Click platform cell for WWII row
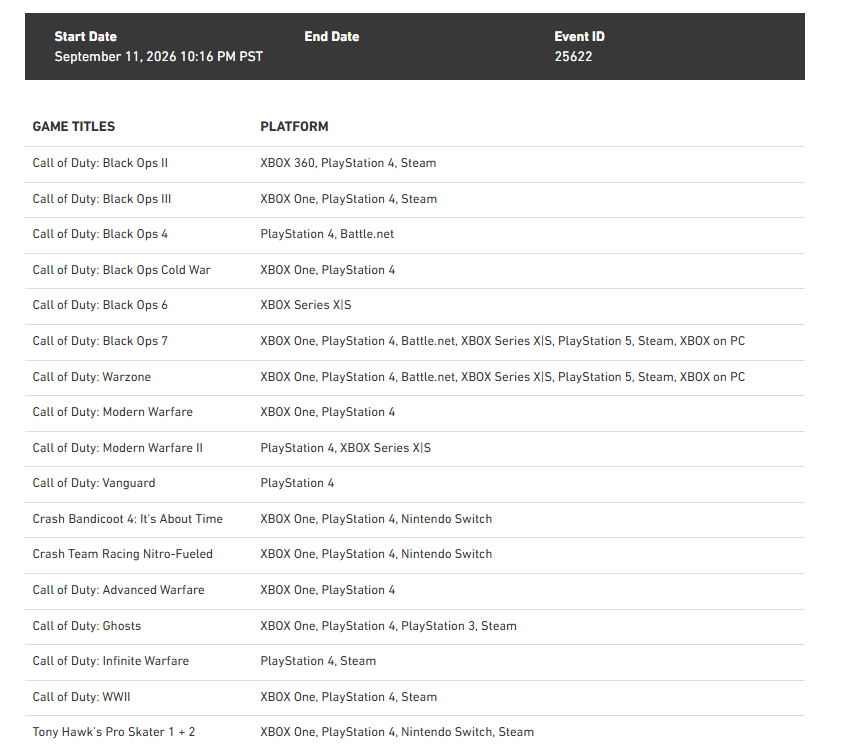844x755 pixels. 349,697
